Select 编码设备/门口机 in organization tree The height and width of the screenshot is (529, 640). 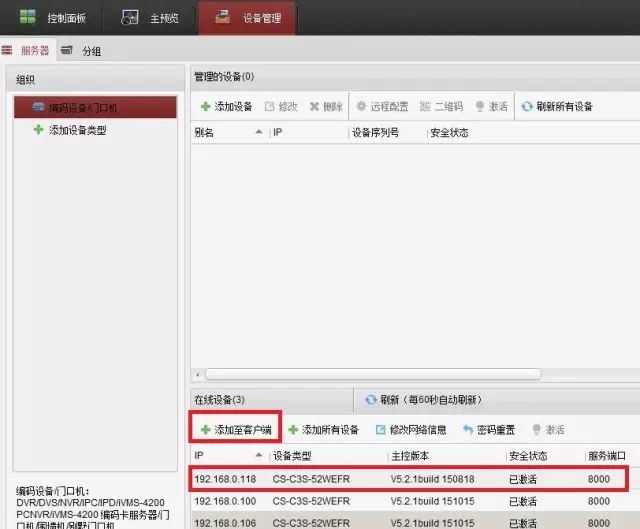coord(94,107)
